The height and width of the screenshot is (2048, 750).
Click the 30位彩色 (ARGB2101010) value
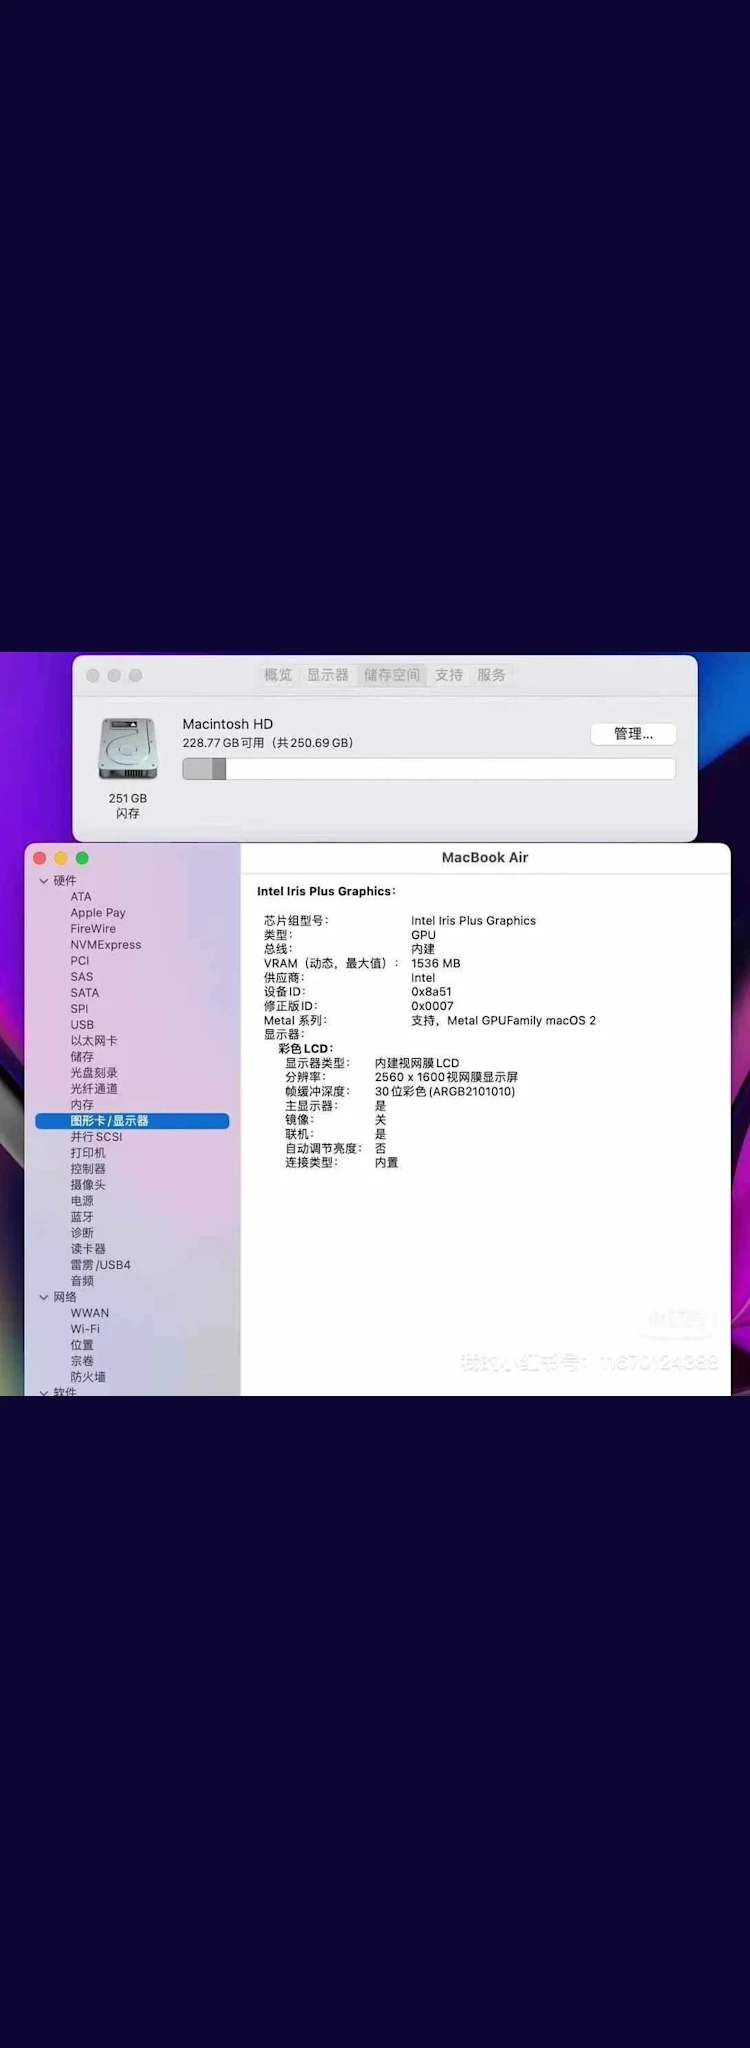pyautogui.click(x=445, y=1092)
